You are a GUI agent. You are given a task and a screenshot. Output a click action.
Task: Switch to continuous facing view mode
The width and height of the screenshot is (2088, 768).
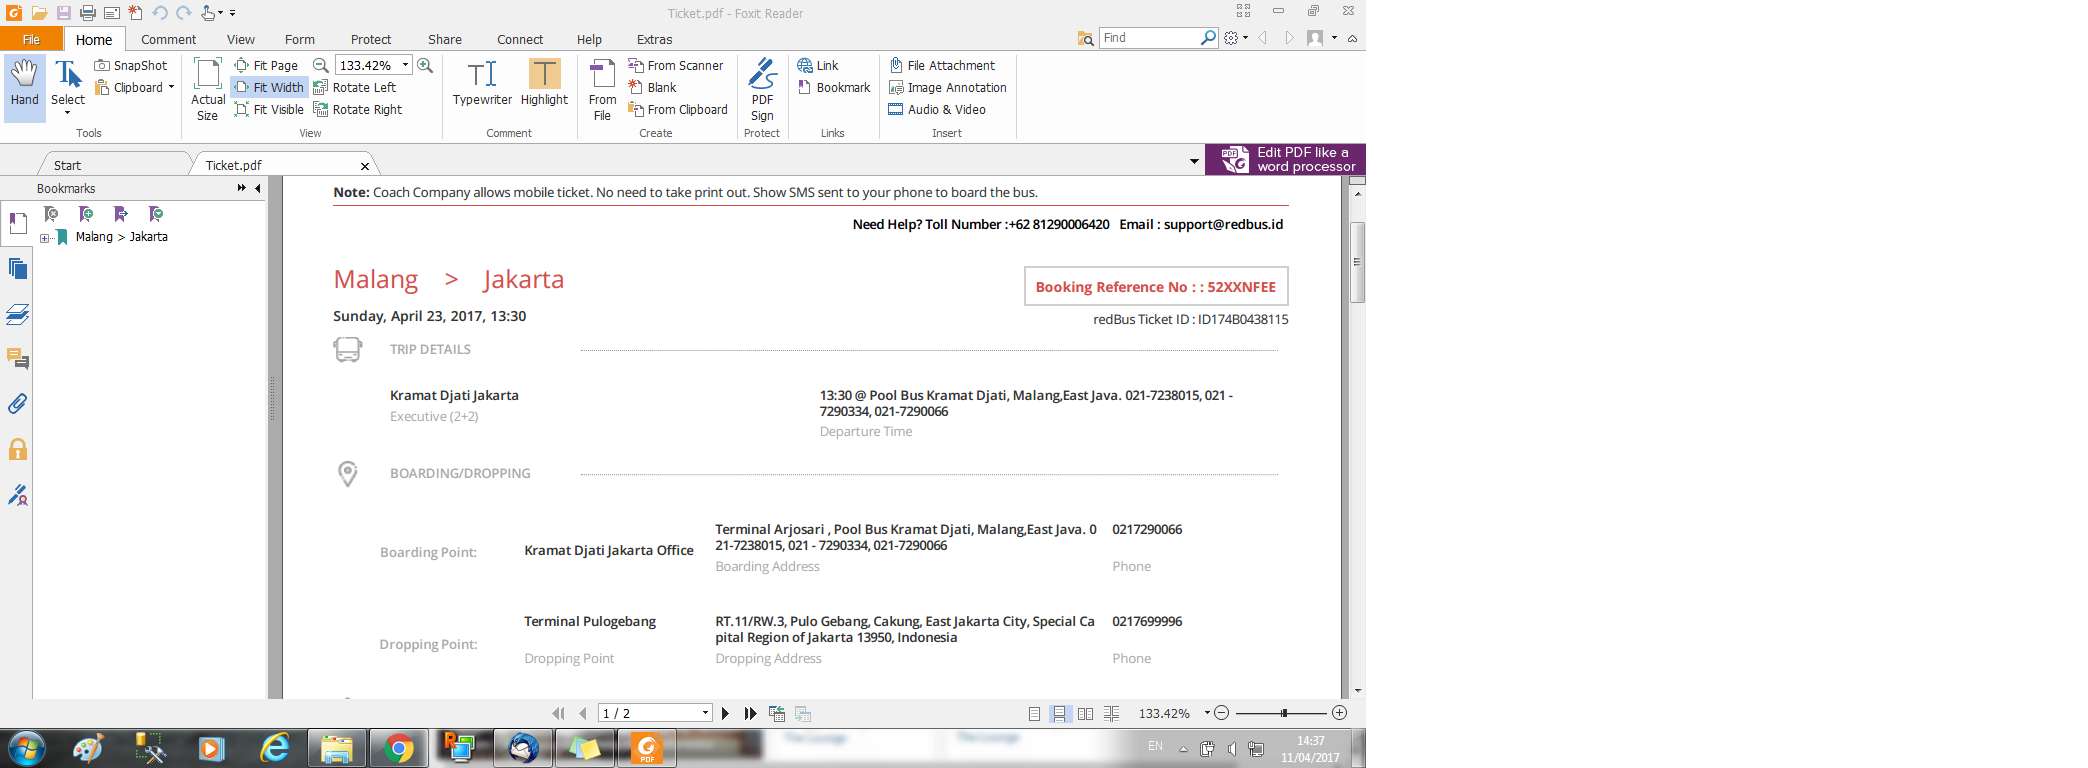[x=1111, y=713]
